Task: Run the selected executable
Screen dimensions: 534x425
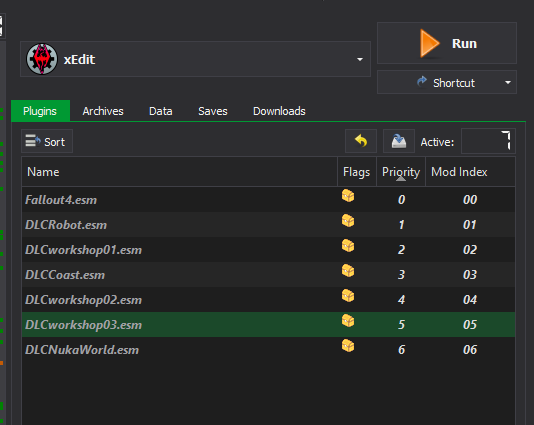Action: [x=447, y=43]
